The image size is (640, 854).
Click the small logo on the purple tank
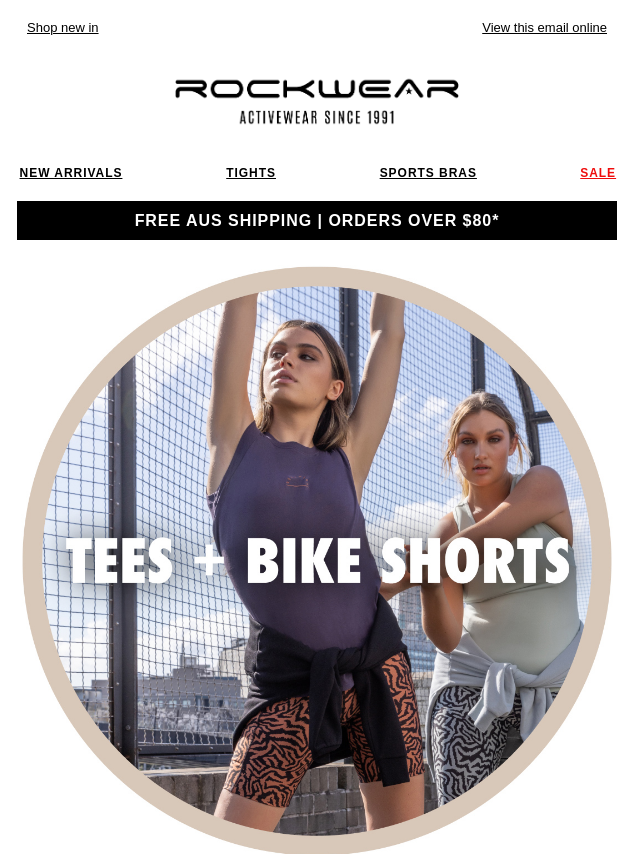(298, 481)
